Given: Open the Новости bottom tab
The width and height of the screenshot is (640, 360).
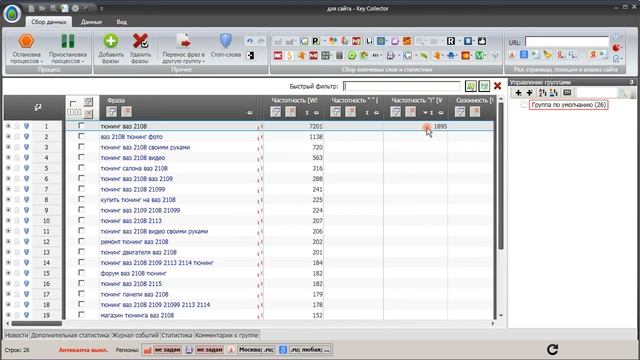Looking at the screenshot, I should click(17, 335).
